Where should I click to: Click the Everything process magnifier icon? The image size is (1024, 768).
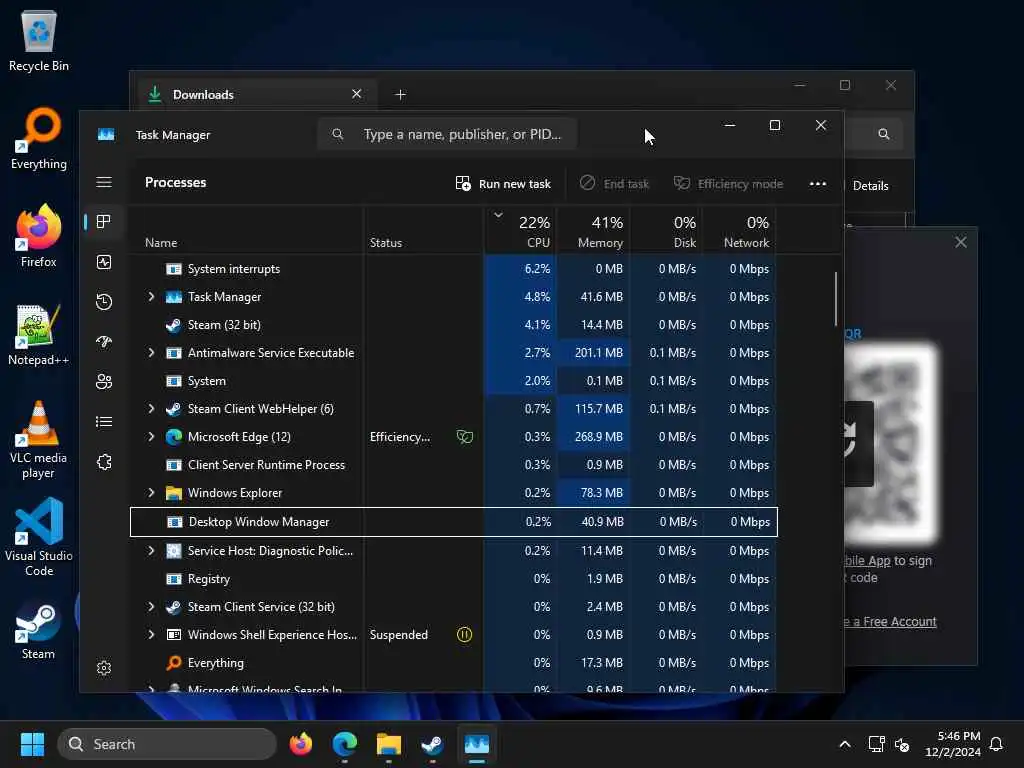pos(174,663)
